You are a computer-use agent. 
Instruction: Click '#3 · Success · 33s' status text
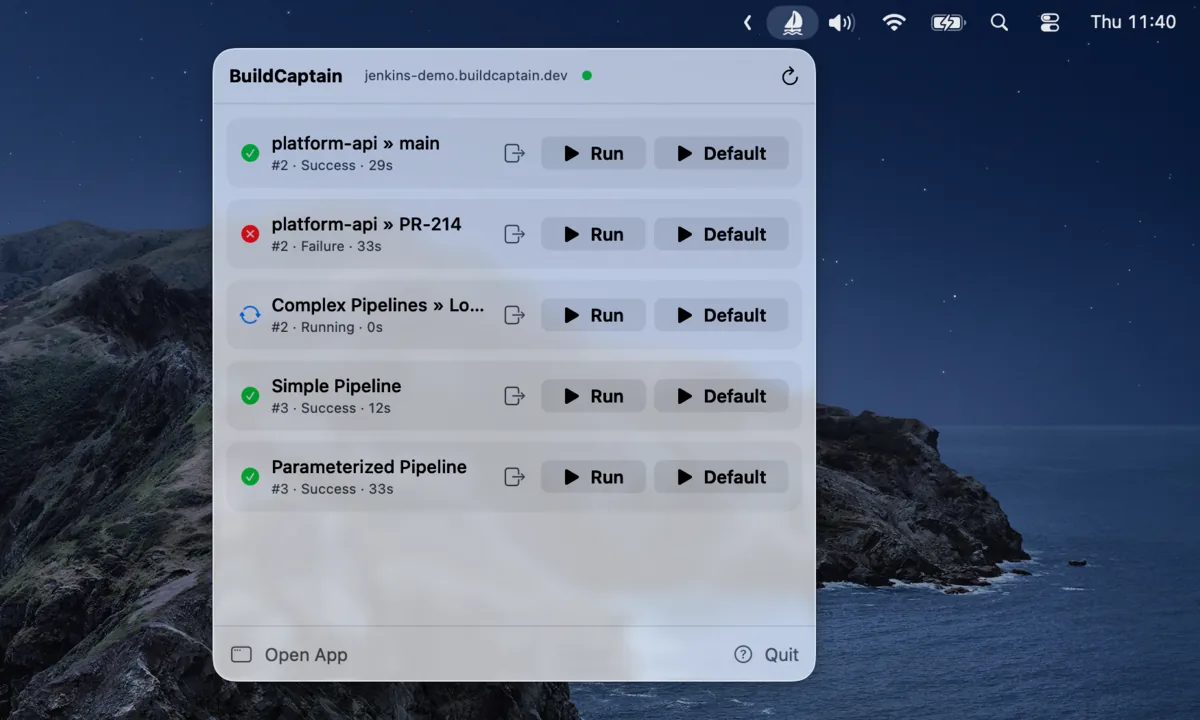click(332, 489)
